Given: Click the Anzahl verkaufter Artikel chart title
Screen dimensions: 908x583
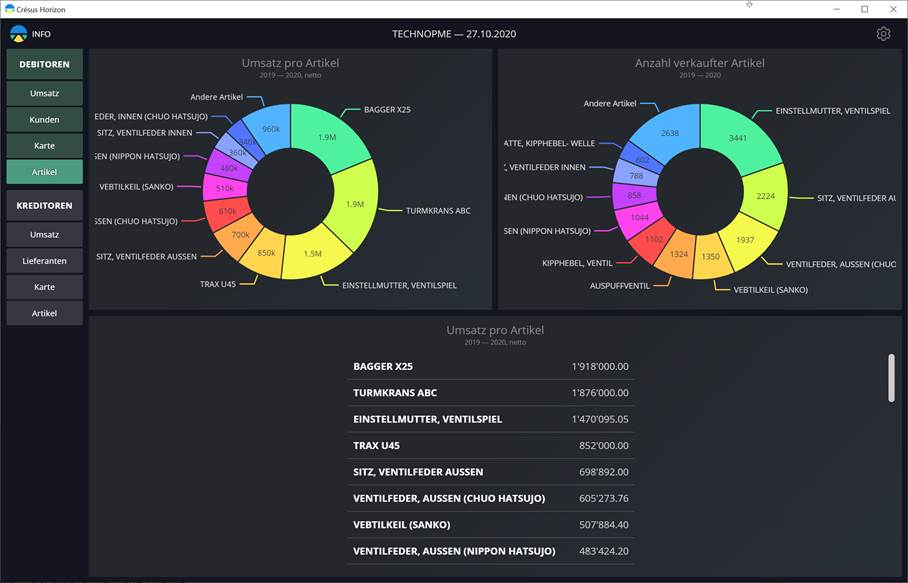Looking at the screenshot, I should (700, 63).
